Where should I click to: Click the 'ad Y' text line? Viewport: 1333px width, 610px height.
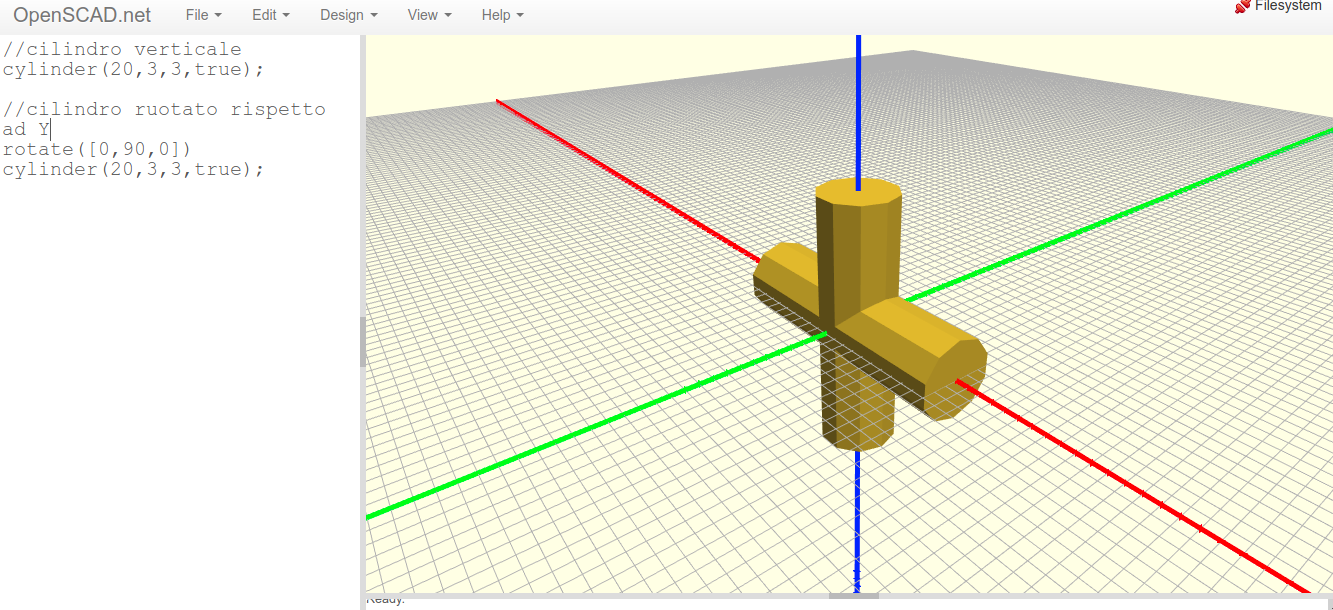(x=26, y=129)
